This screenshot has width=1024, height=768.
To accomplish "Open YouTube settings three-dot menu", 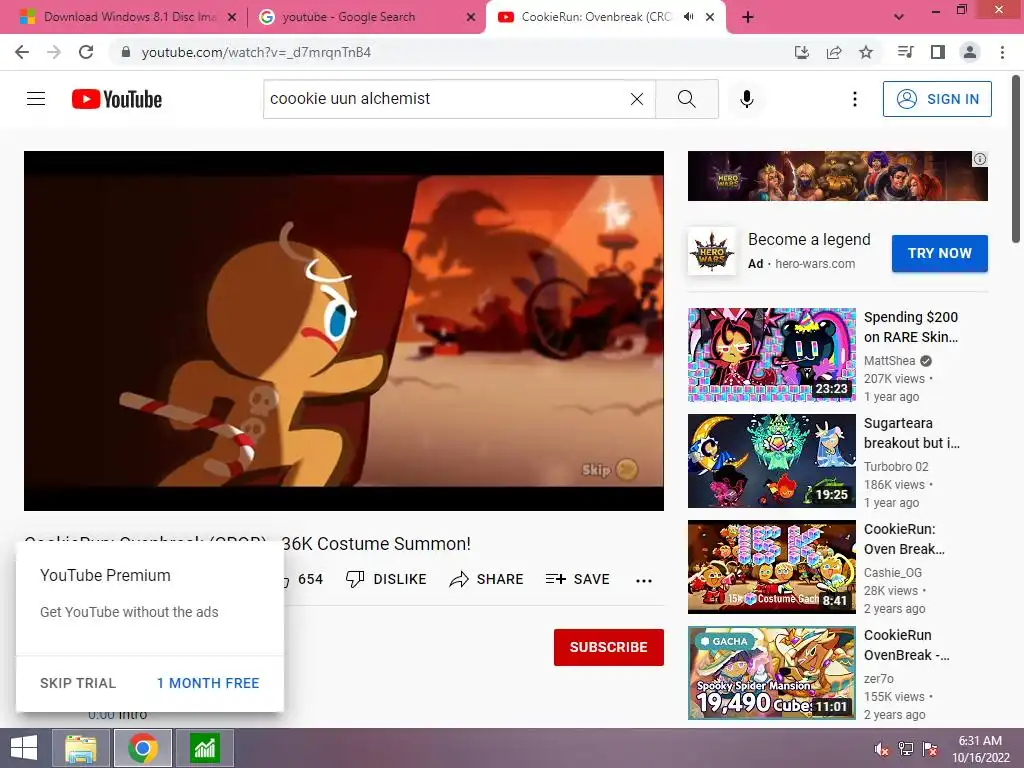I will click(854, 99).
